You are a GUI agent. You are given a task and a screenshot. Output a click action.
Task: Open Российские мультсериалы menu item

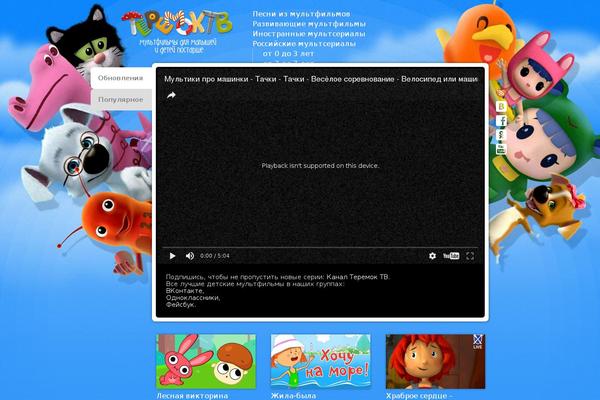tap(304, 44)
